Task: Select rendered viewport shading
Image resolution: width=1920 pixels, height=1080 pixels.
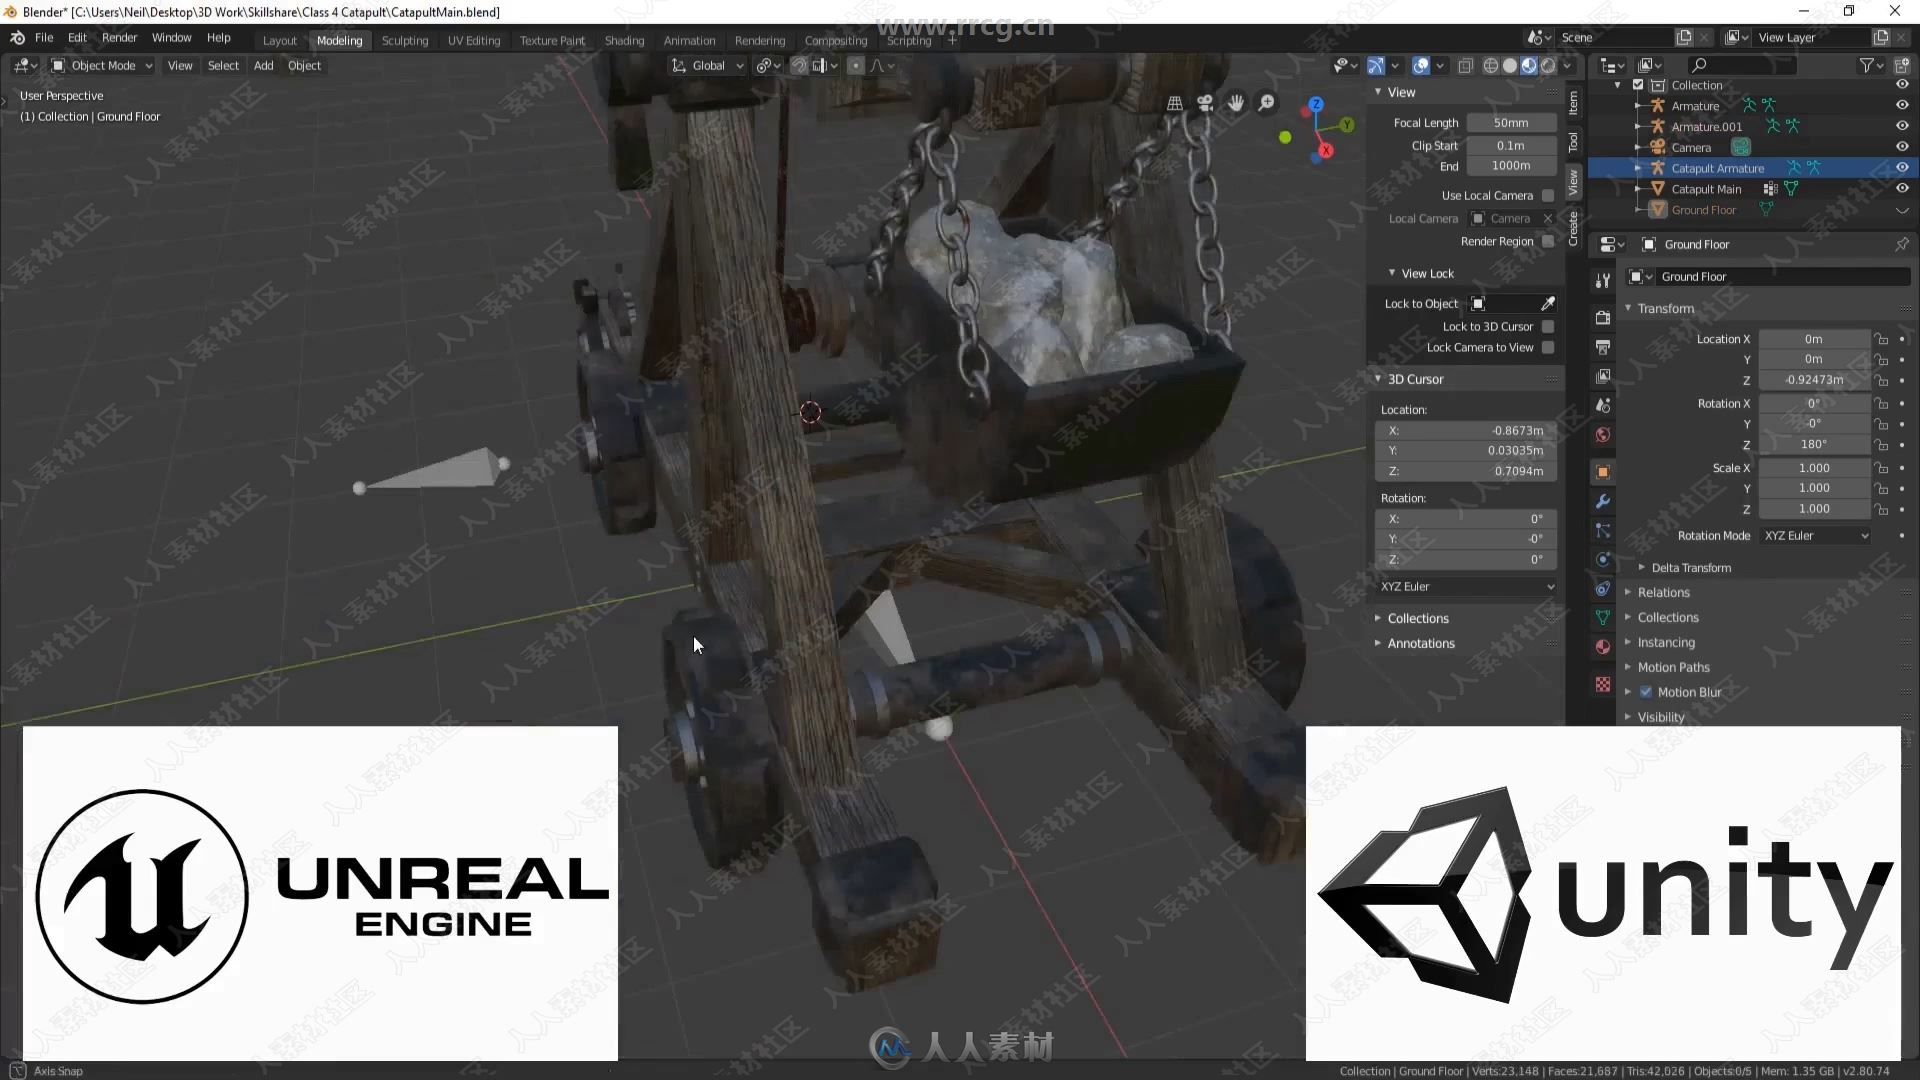Action: coord(1548,66)
